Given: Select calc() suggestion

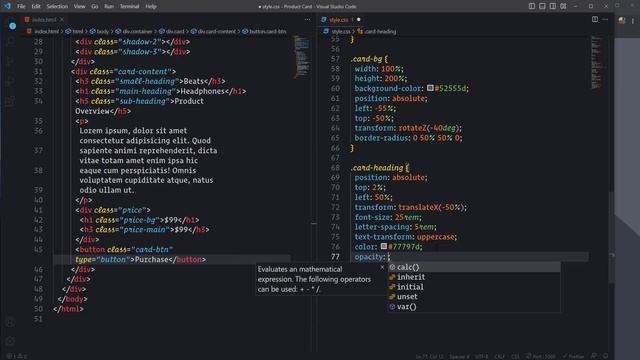Looking at the screenshot, I should (474, 267).
